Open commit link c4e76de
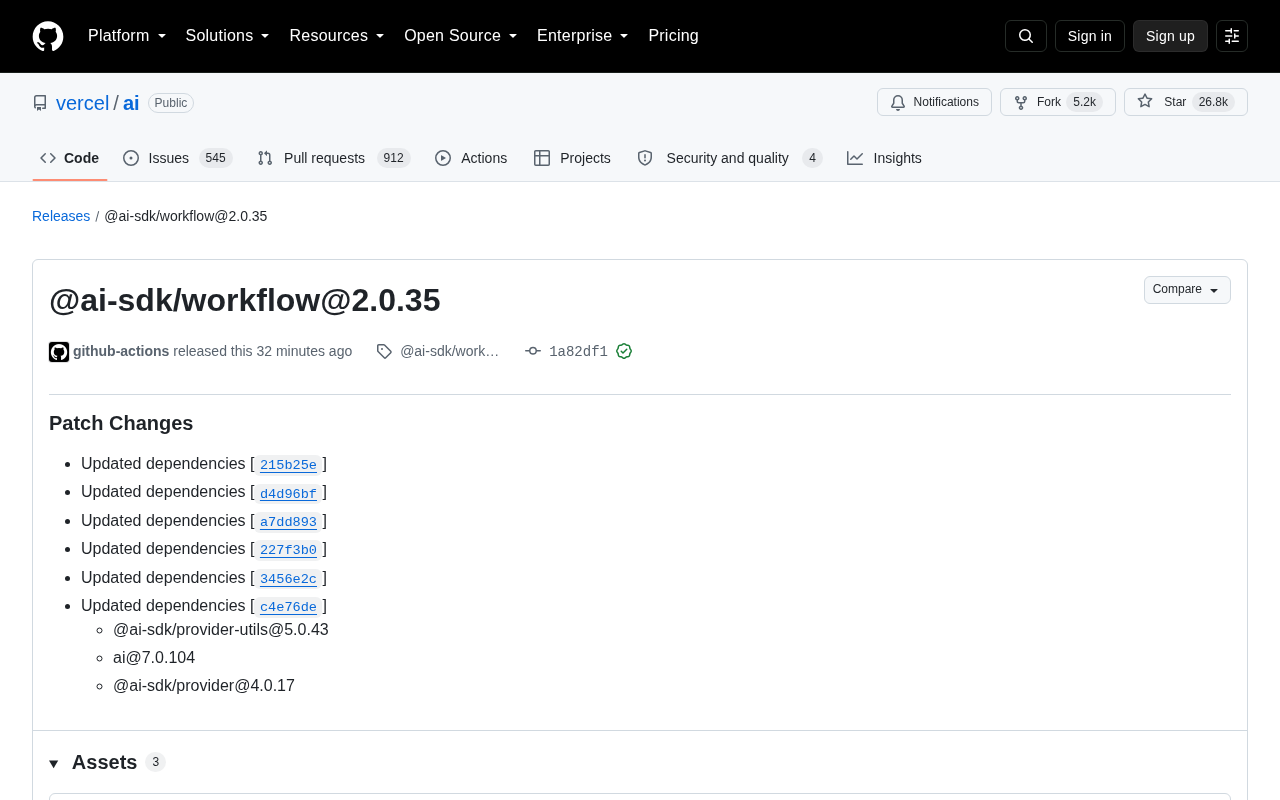This screenshot has width=1280, height=800. [x=288, y=607]
